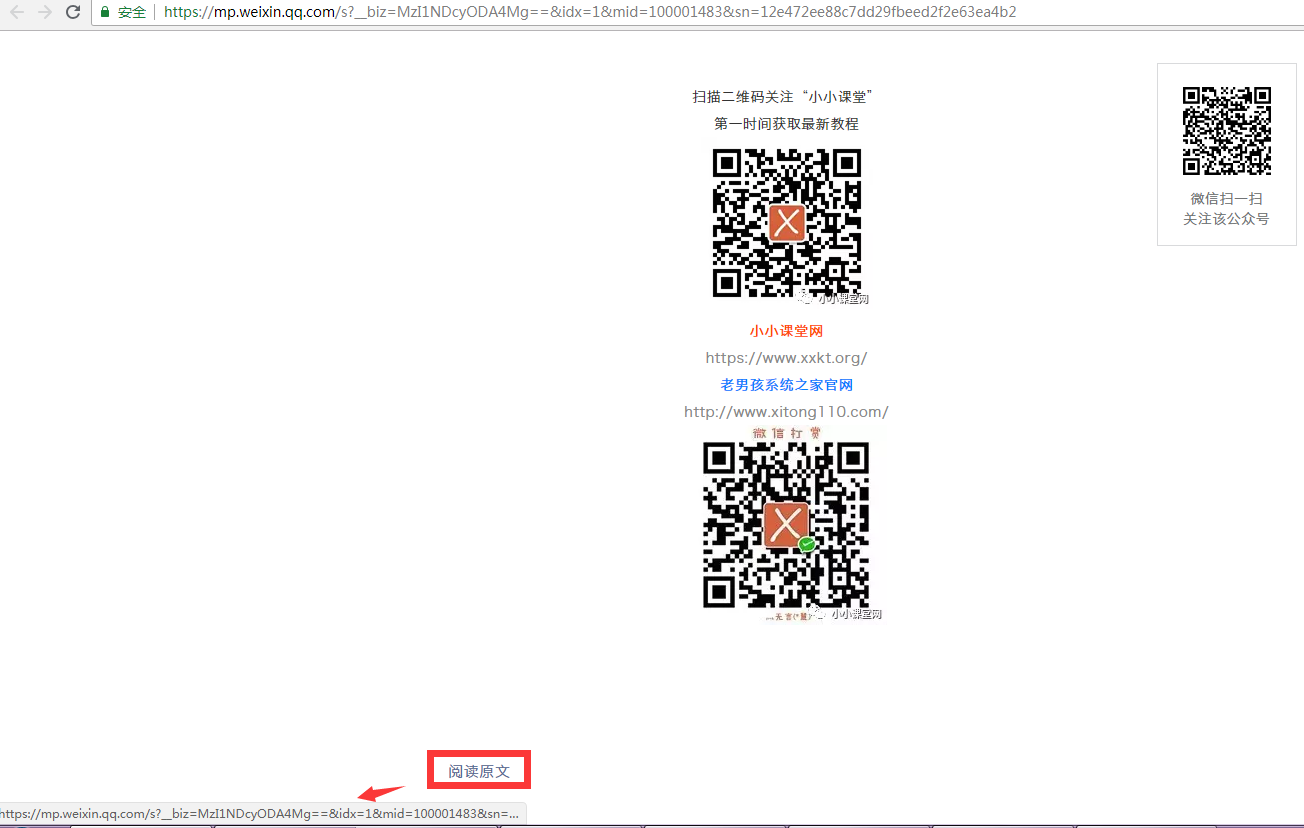Click the sidebar 微信扫一扫 QR code
This screenshot has height=828, width=1304.
[1226, 131]
